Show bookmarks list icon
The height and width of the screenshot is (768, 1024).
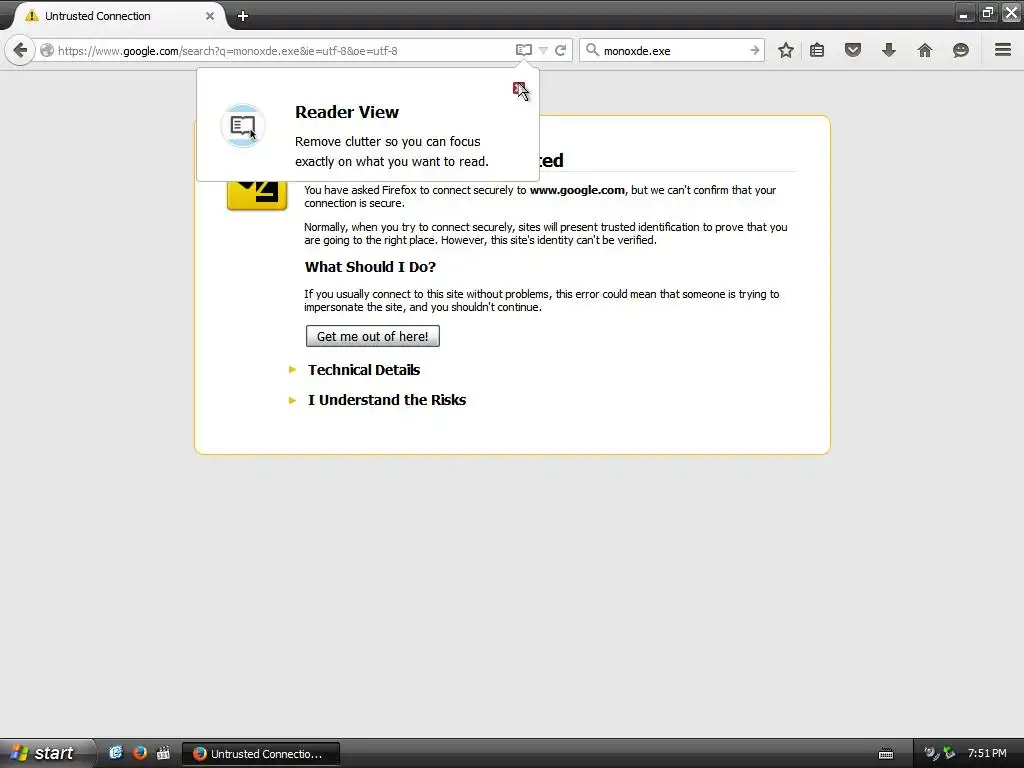[817, 50]
